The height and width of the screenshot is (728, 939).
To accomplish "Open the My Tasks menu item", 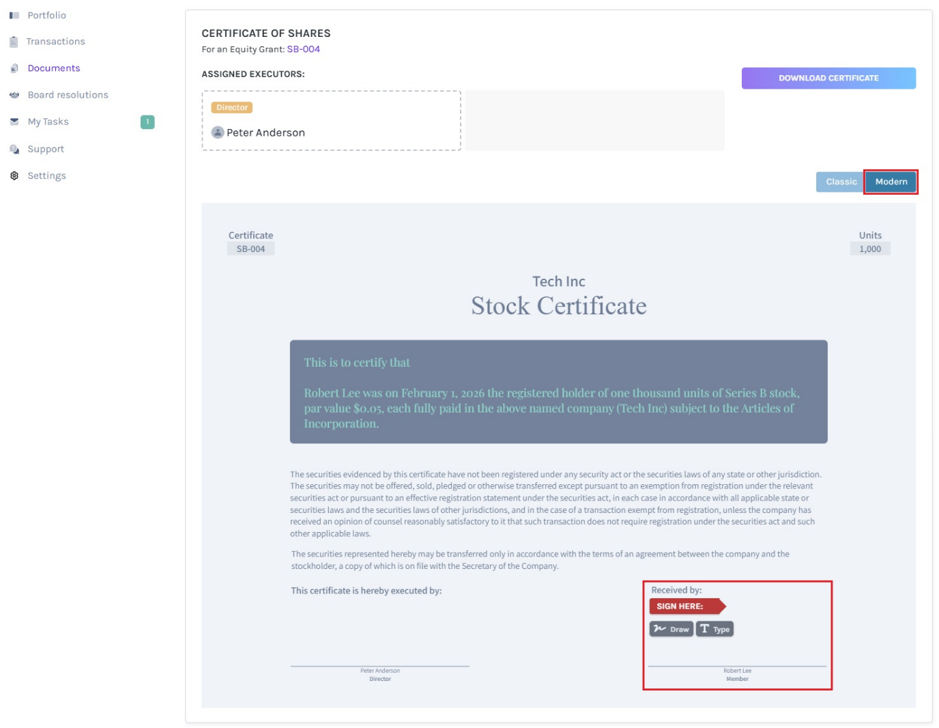I will (48, 122).
